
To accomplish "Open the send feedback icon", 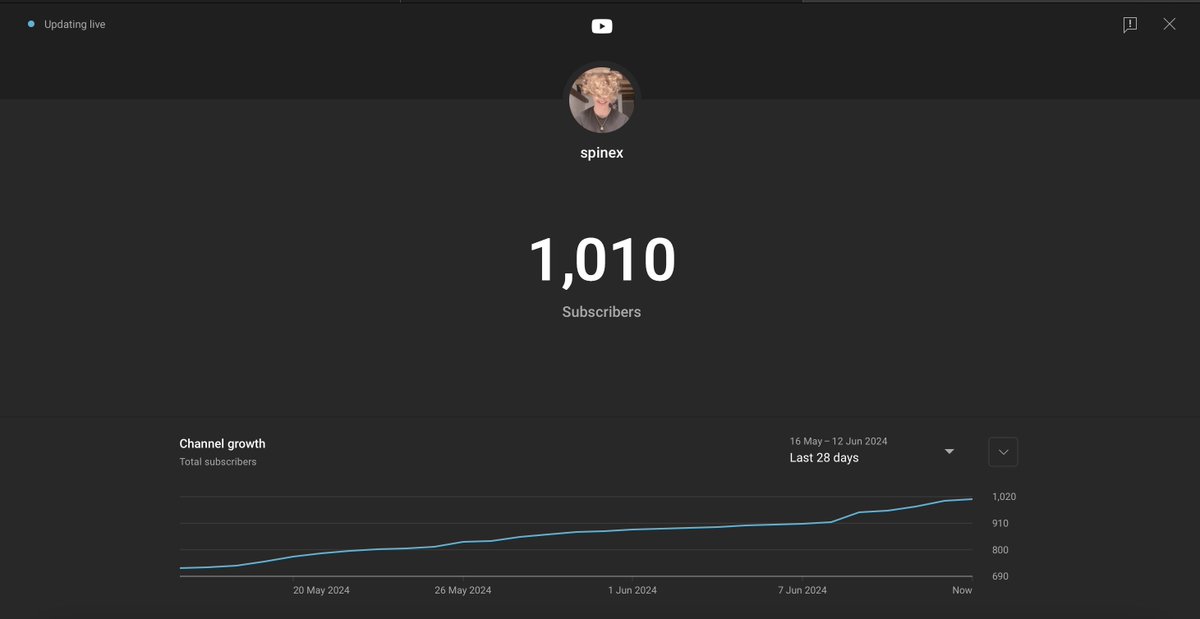I will pyautogui.click(x=1129, y=24).
